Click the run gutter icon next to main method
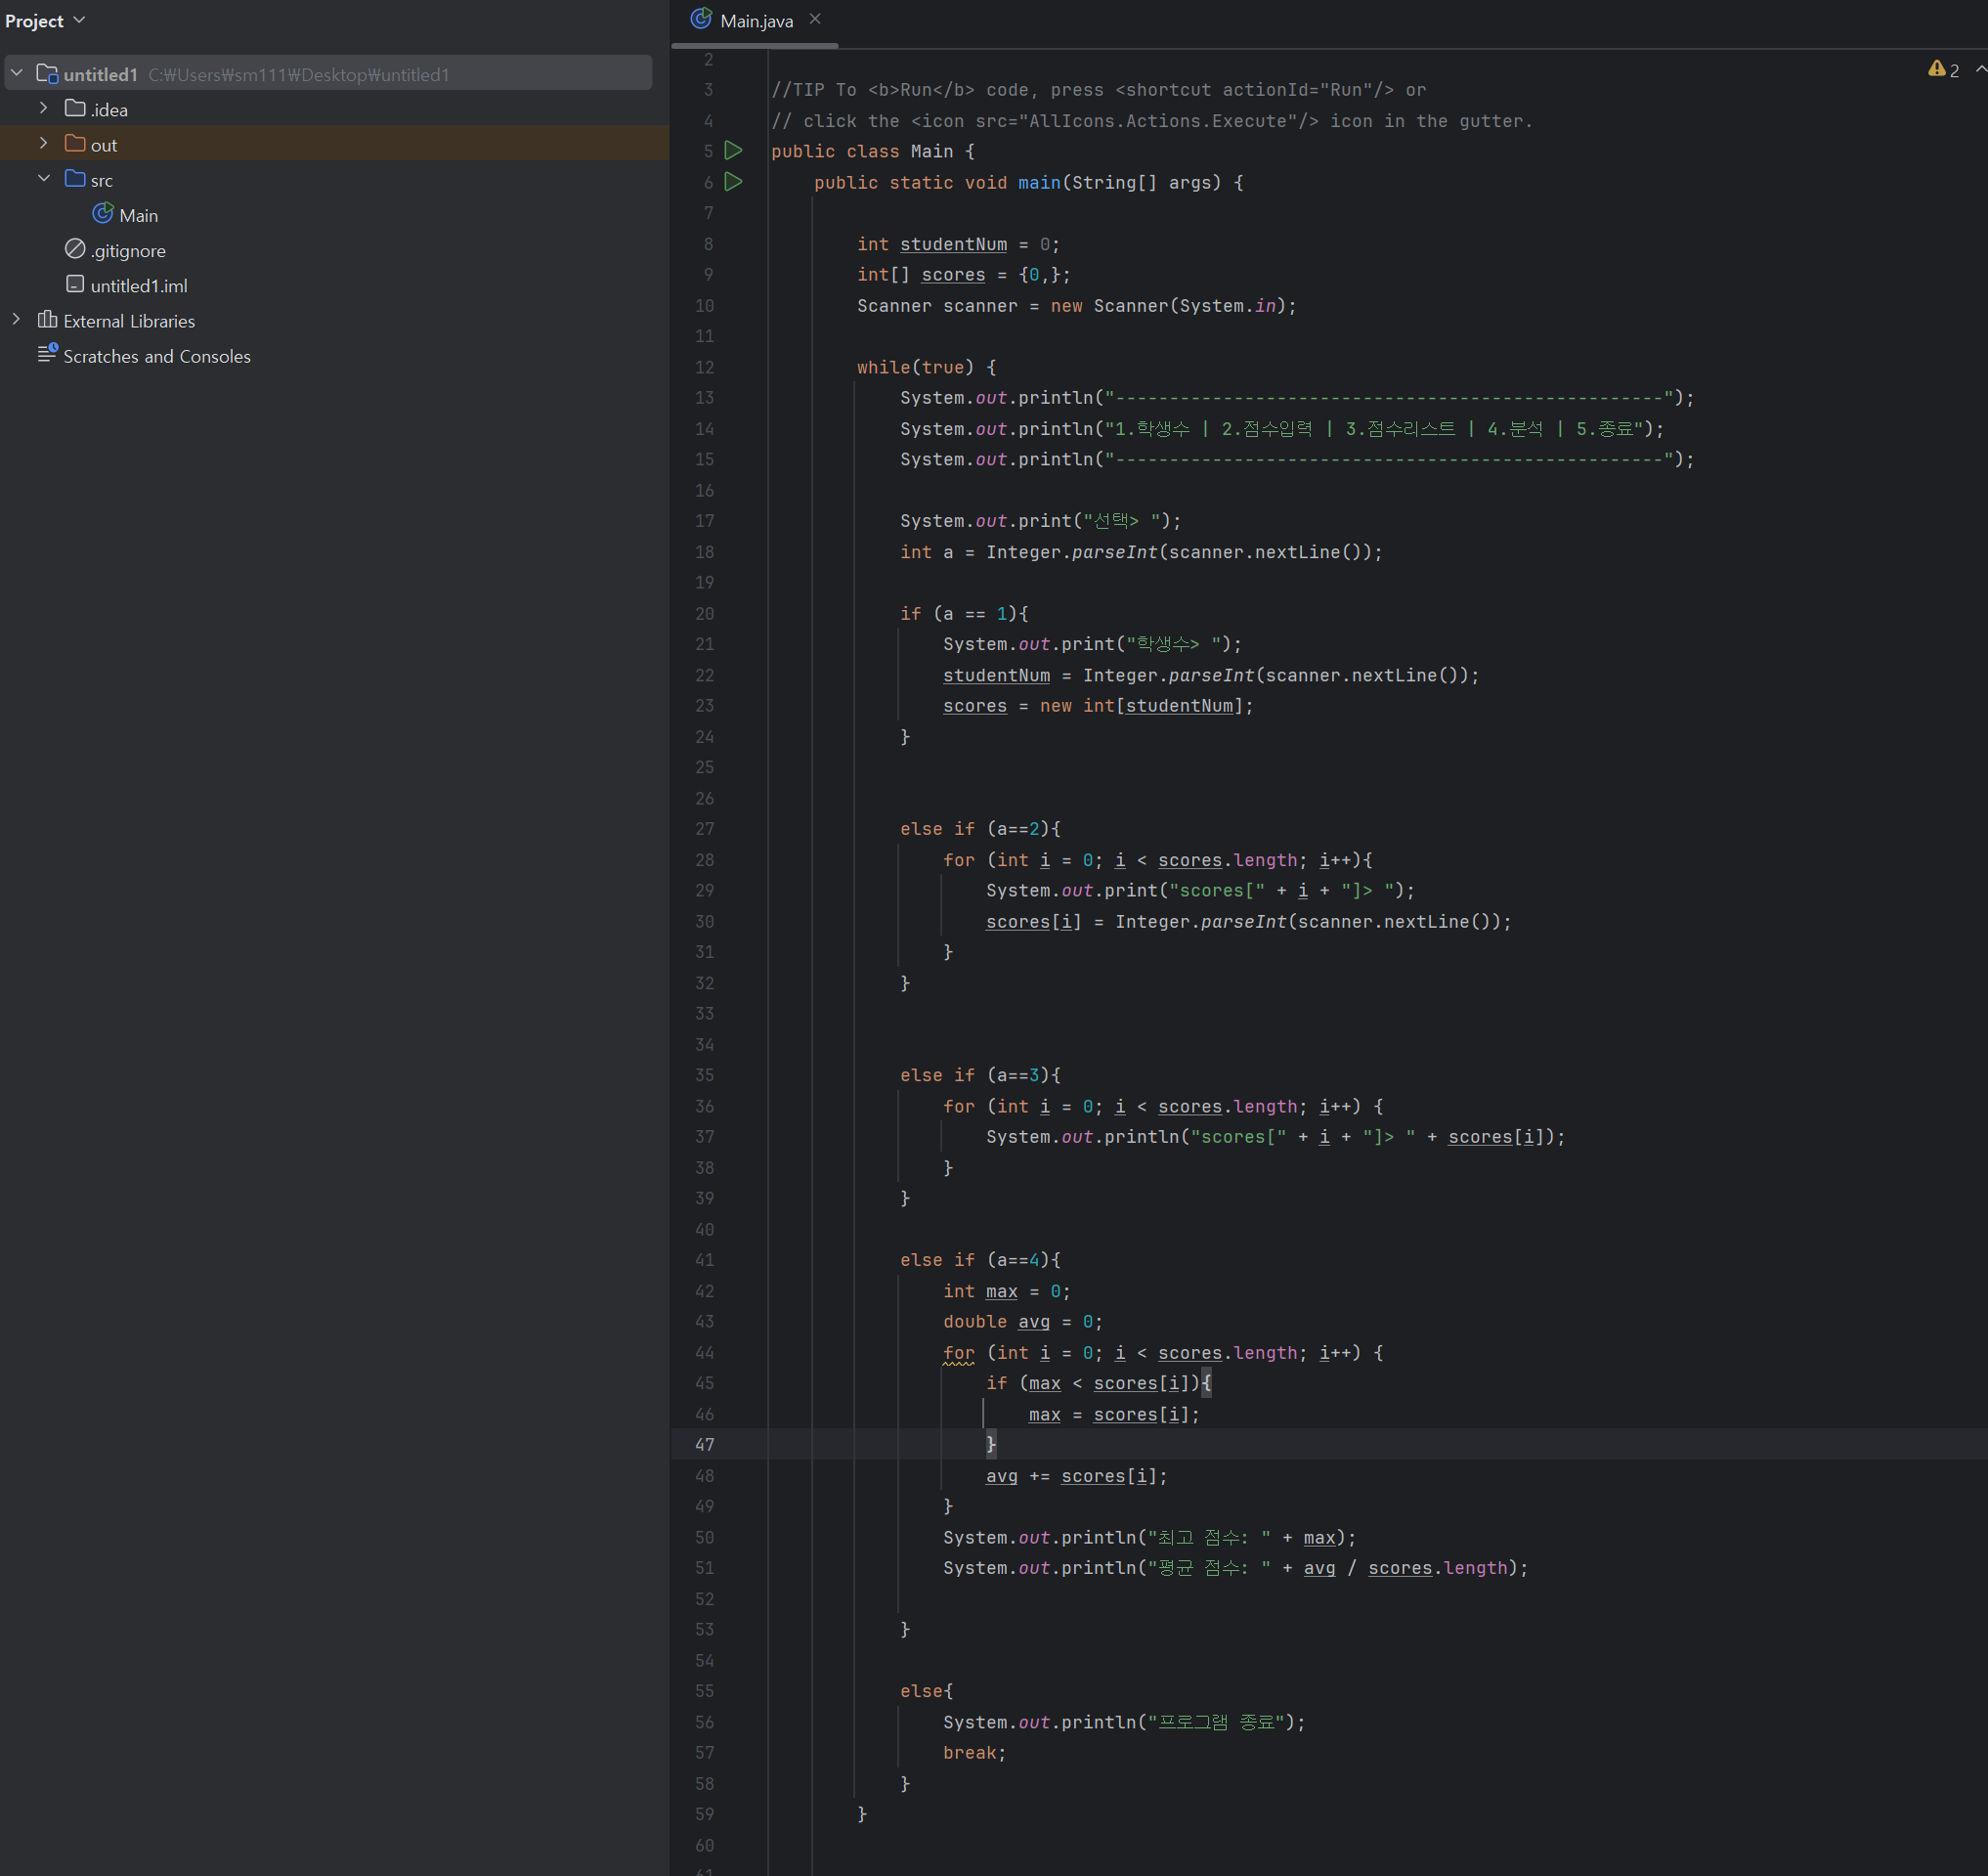1988x1876 pixels. (733, 182)
